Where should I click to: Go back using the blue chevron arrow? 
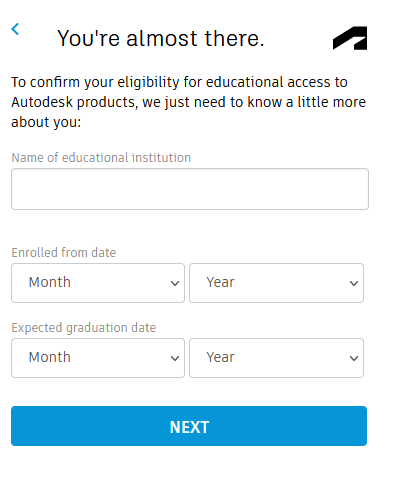coord(15,29)
